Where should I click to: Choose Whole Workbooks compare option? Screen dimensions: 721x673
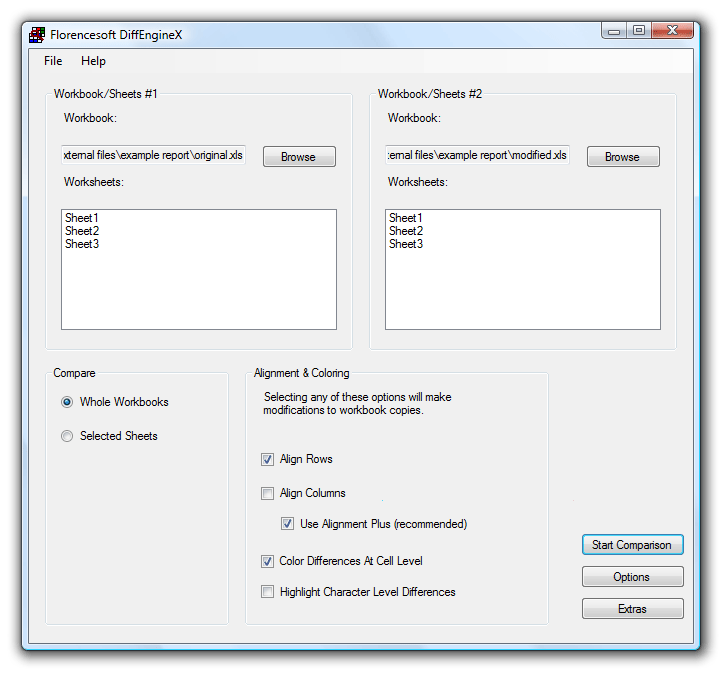[x=67, y=402]
